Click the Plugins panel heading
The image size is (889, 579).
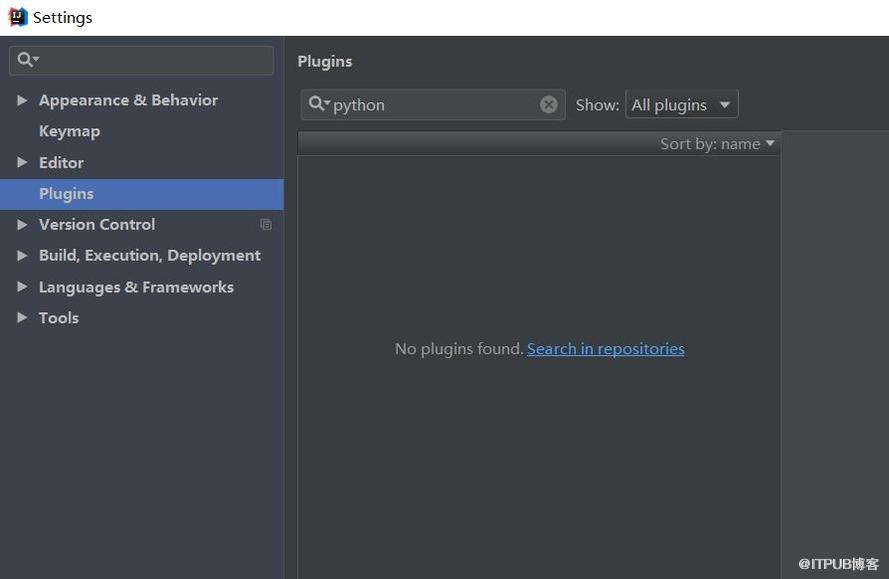click(x=325, y=61)
